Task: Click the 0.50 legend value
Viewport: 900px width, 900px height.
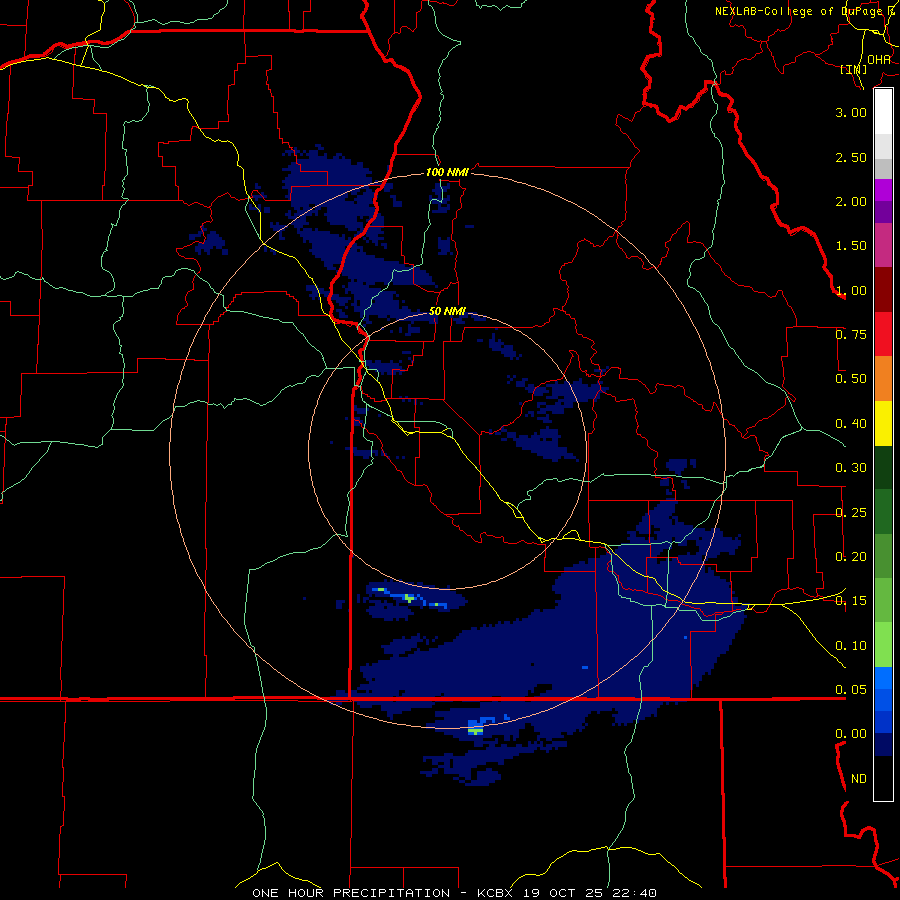Action: pyautogui.click(x=851, y=379)
